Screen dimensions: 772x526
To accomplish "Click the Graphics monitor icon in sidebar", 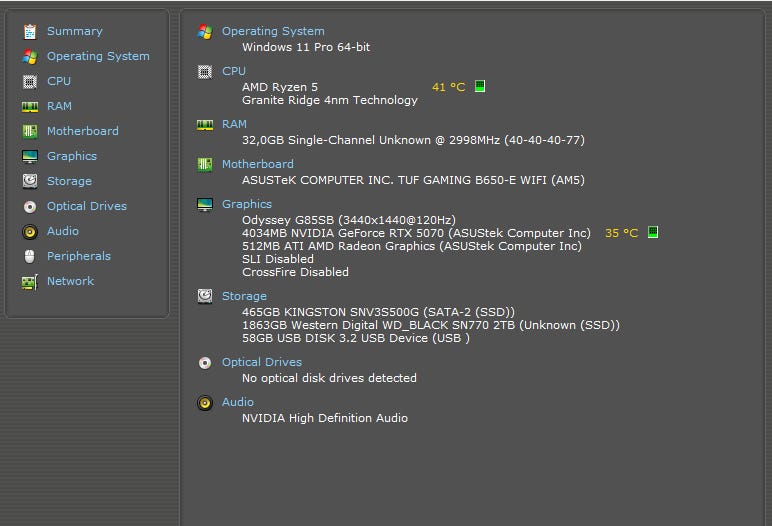I will click(x=30, y=157).
